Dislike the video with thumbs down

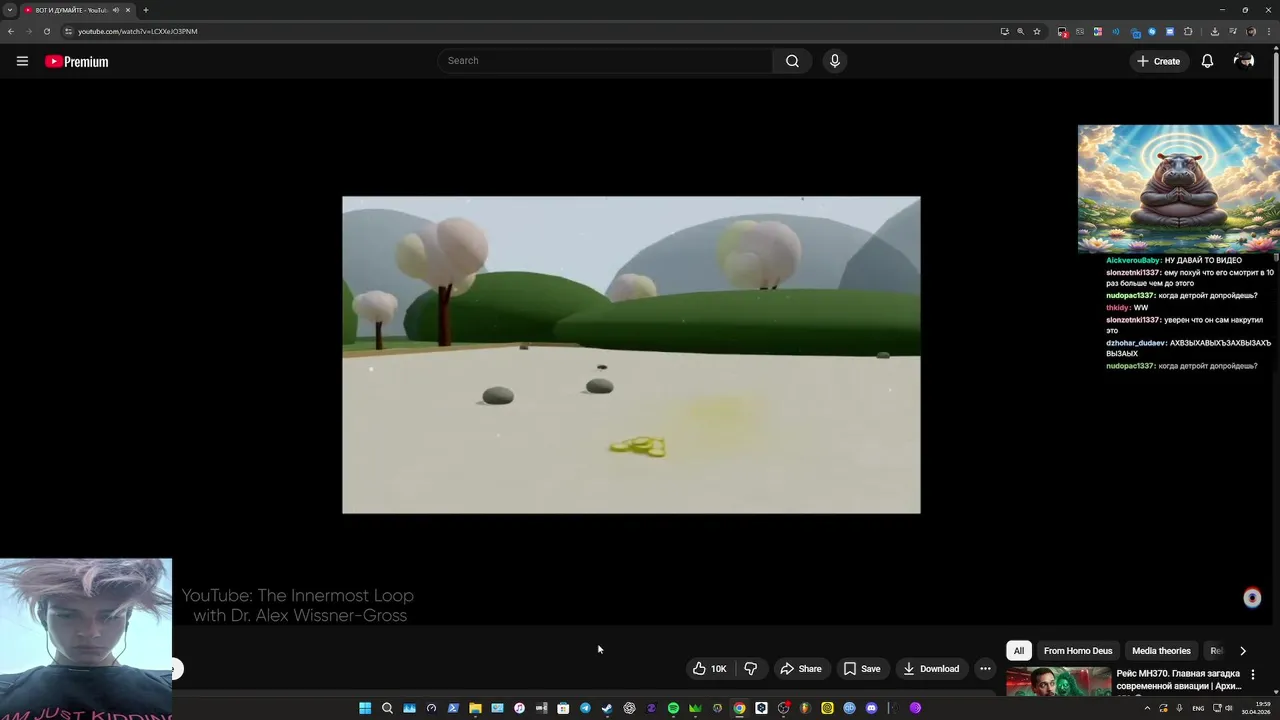point(750,669)
